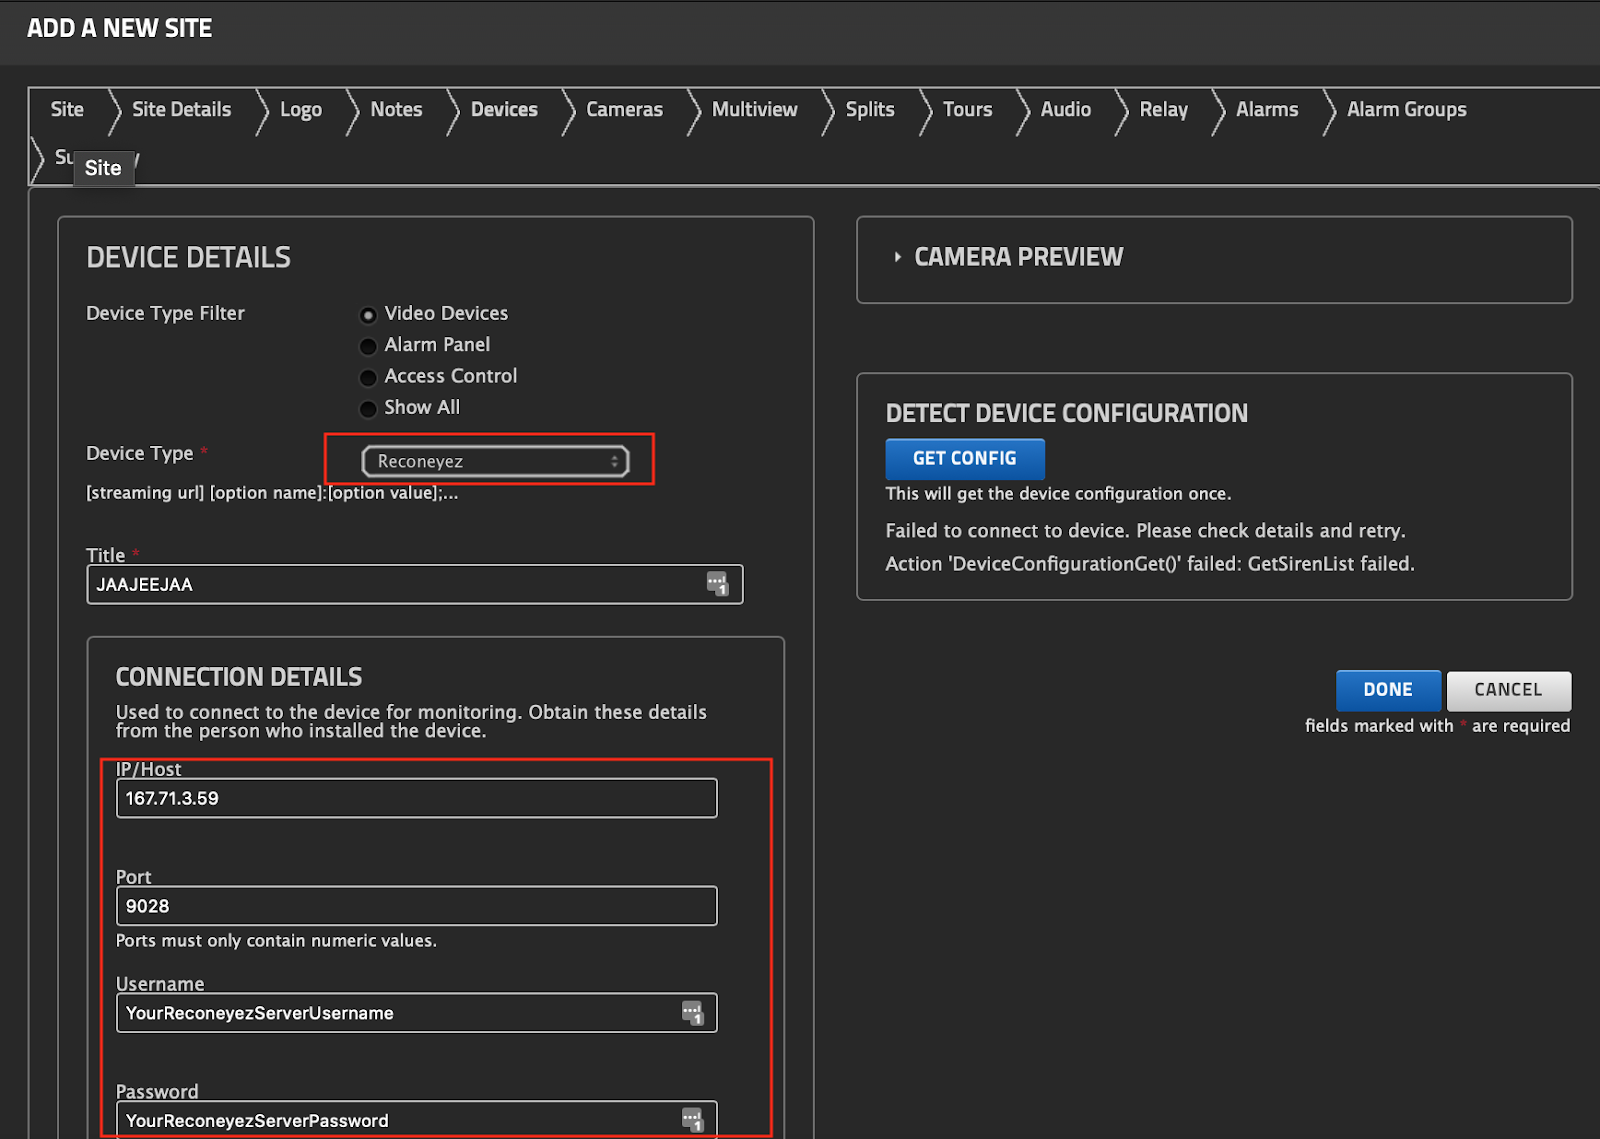The width and height of the screenshot is (1600, 1139).
Task: Click the Port field showing 9028
Action: tap(416, 906)
